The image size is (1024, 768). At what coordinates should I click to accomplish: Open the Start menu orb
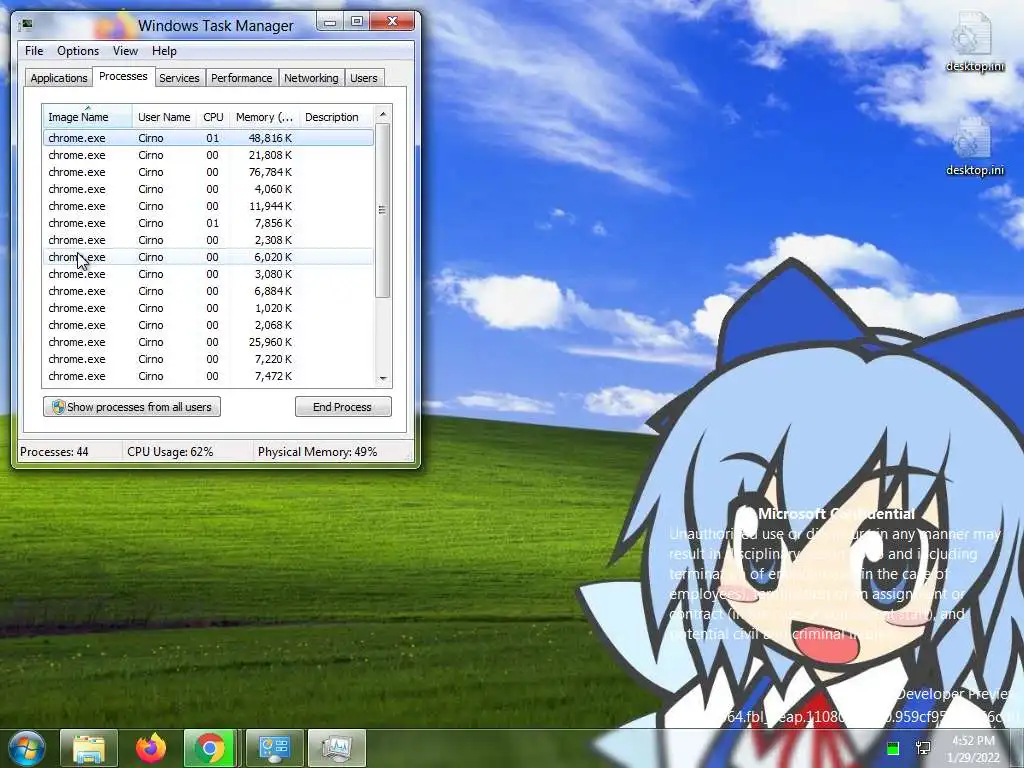(27, 748)
